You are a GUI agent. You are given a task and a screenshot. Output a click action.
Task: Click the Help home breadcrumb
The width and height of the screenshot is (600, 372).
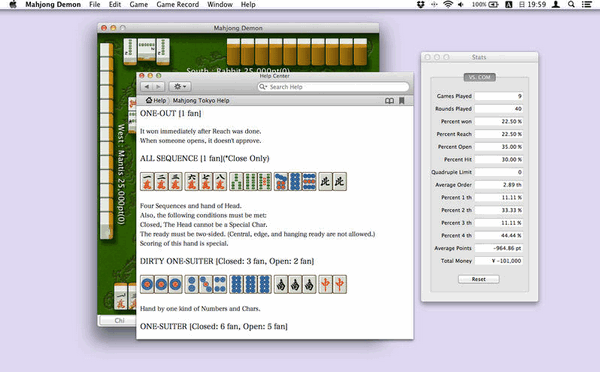pos(156,101)
